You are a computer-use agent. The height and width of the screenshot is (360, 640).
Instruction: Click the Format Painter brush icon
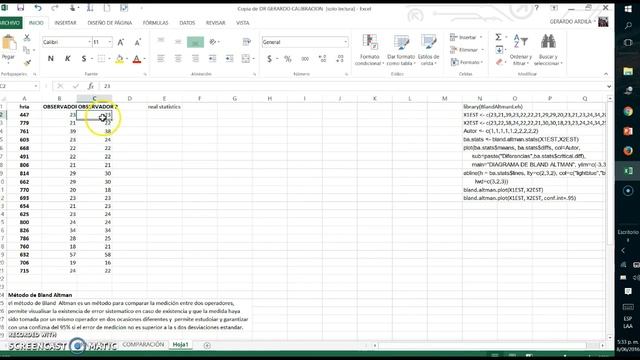coord(27,62)
